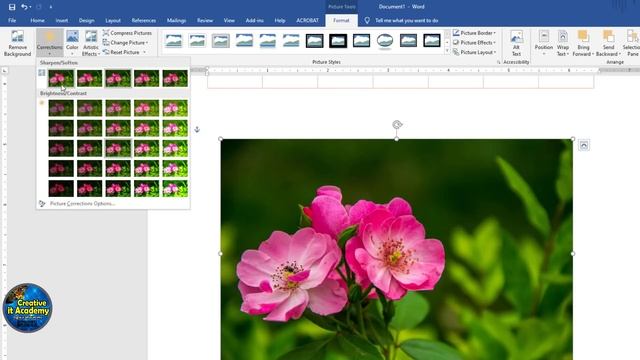640x360 pixels.
Task: Select the first picture style thumbnail
Action: tap(173, 41)
